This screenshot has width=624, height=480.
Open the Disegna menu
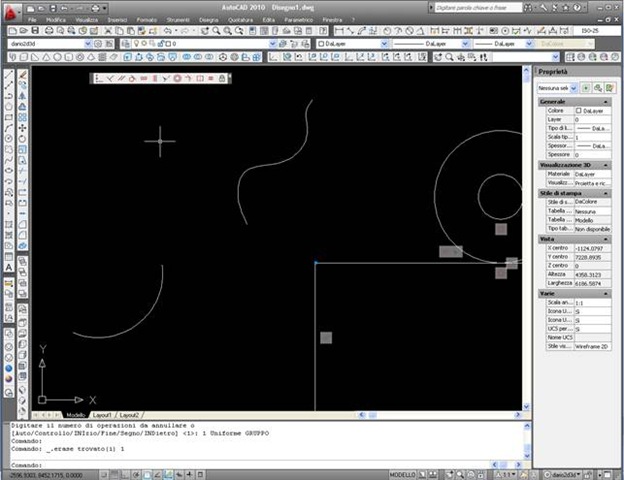(x=209, y=20)
